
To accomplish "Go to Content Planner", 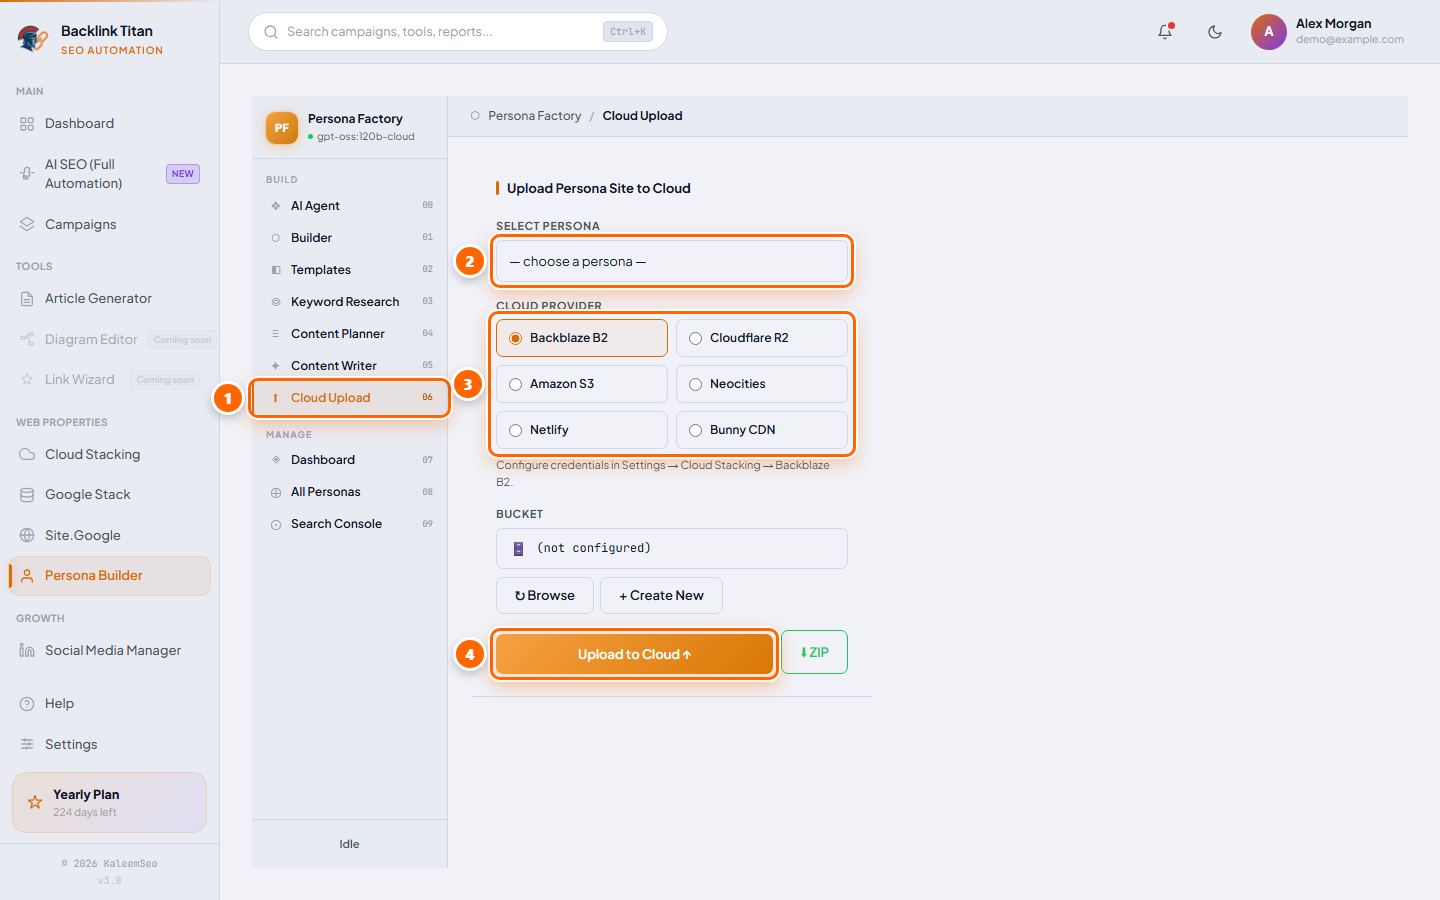I will coord(350,334).
